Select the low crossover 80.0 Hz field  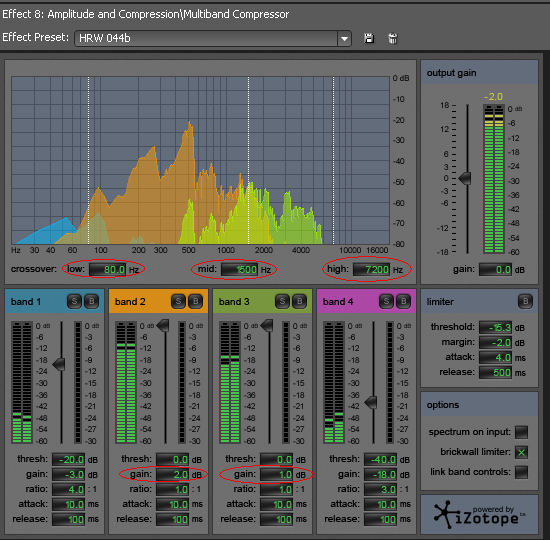click(x=107, y=269)
